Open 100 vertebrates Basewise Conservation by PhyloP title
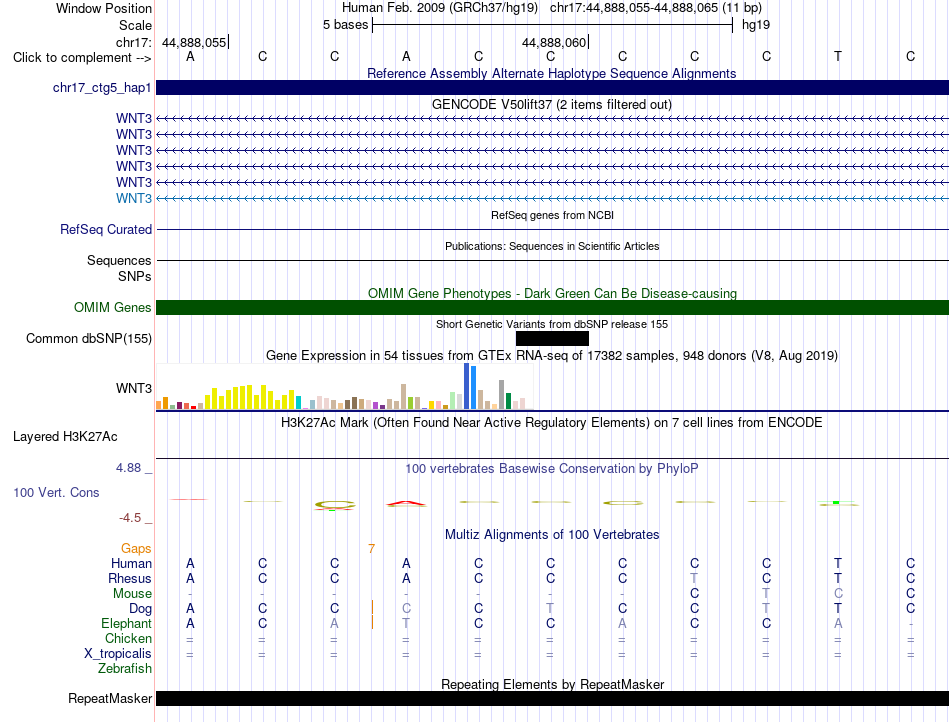950x722 pixels. click(x=552, y=468)
